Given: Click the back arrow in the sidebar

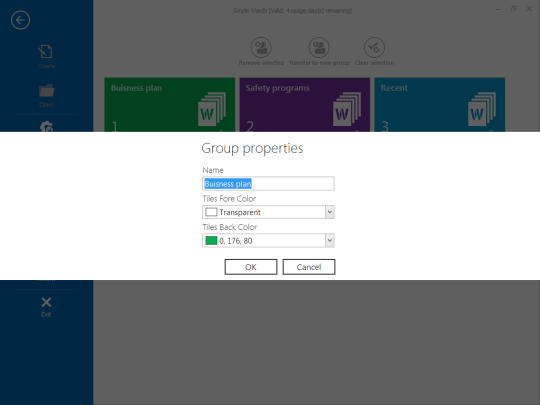Looking at the screenshot, I should [x=20, y=20].
